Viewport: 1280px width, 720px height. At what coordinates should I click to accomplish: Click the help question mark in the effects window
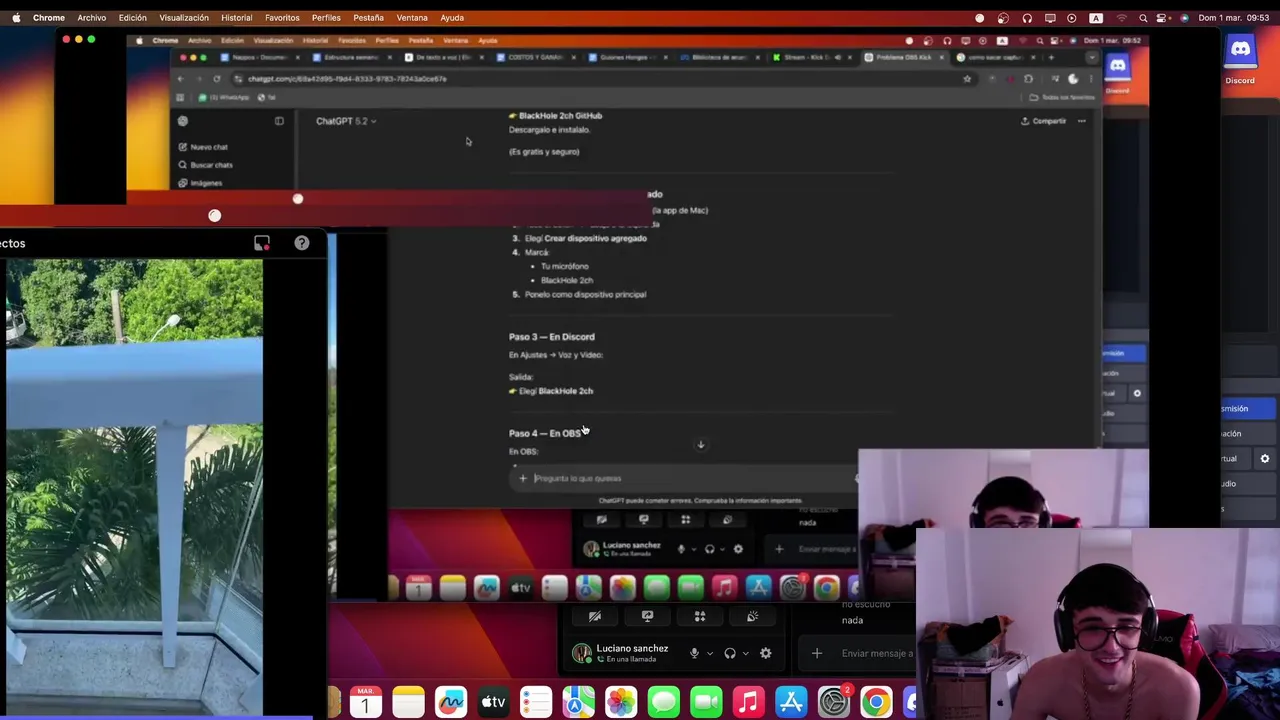pos(301,243)
